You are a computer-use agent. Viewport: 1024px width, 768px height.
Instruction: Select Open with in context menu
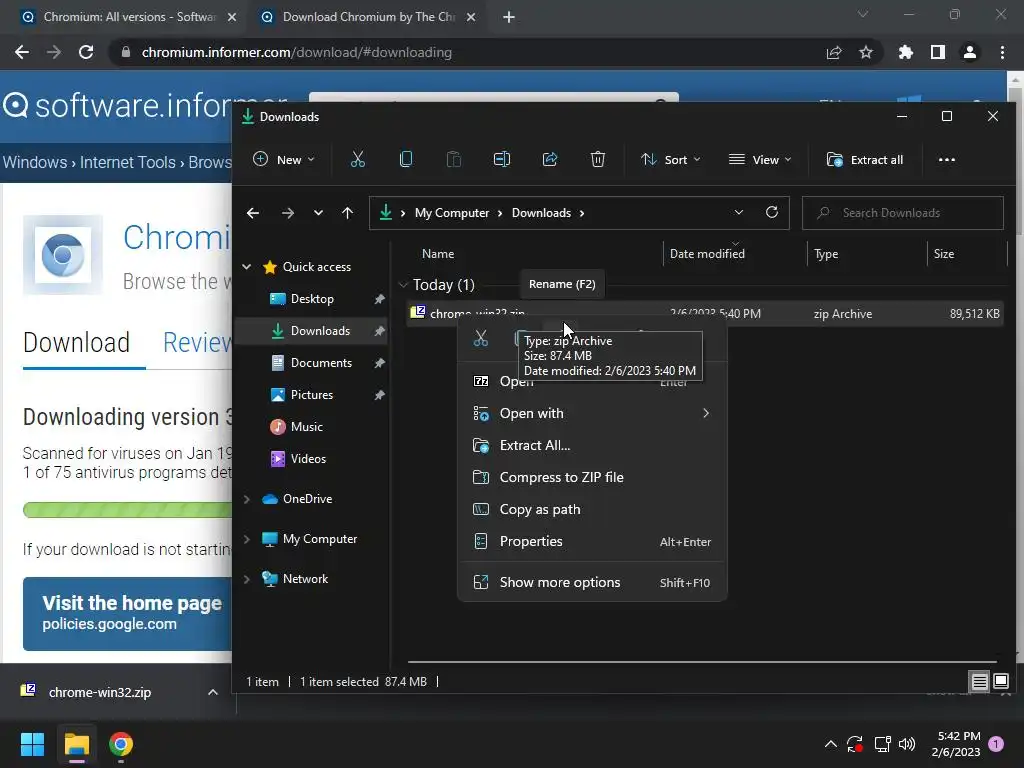click(x=592, y=413)
